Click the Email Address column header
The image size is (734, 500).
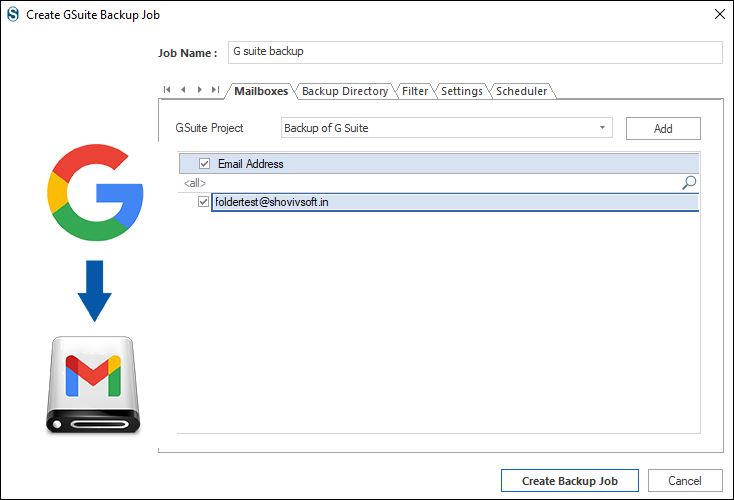click(x=439, y=163)
